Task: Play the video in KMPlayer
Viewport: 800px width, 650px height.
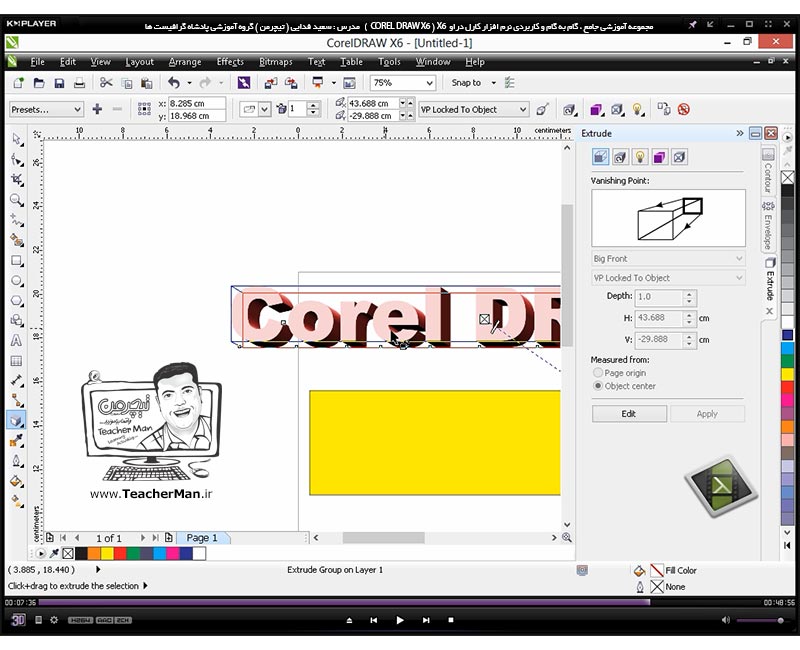Action: [399, 620]
